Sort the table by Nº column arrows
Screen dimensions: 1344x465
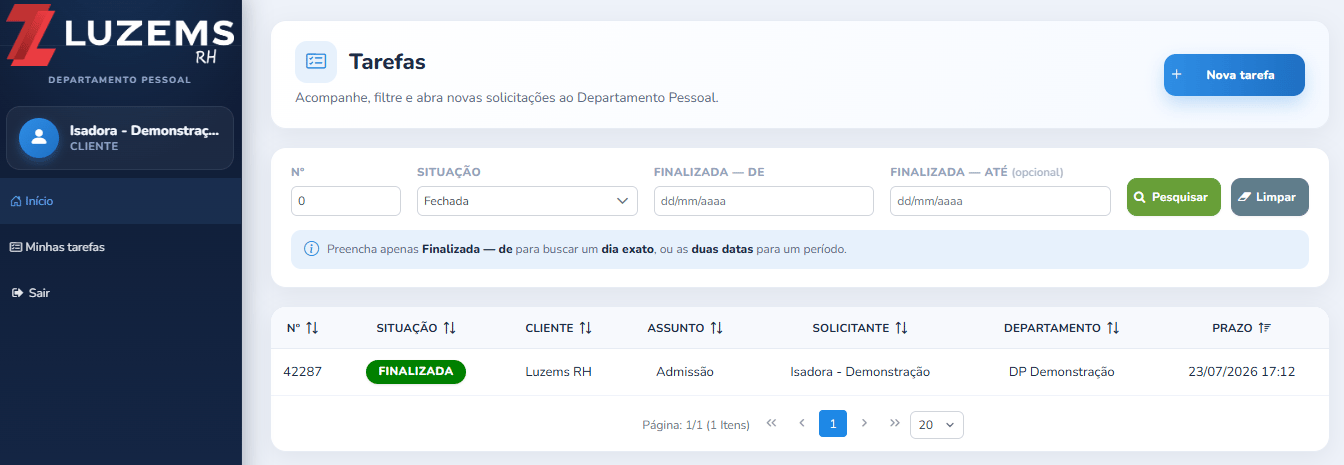(312, 328)
